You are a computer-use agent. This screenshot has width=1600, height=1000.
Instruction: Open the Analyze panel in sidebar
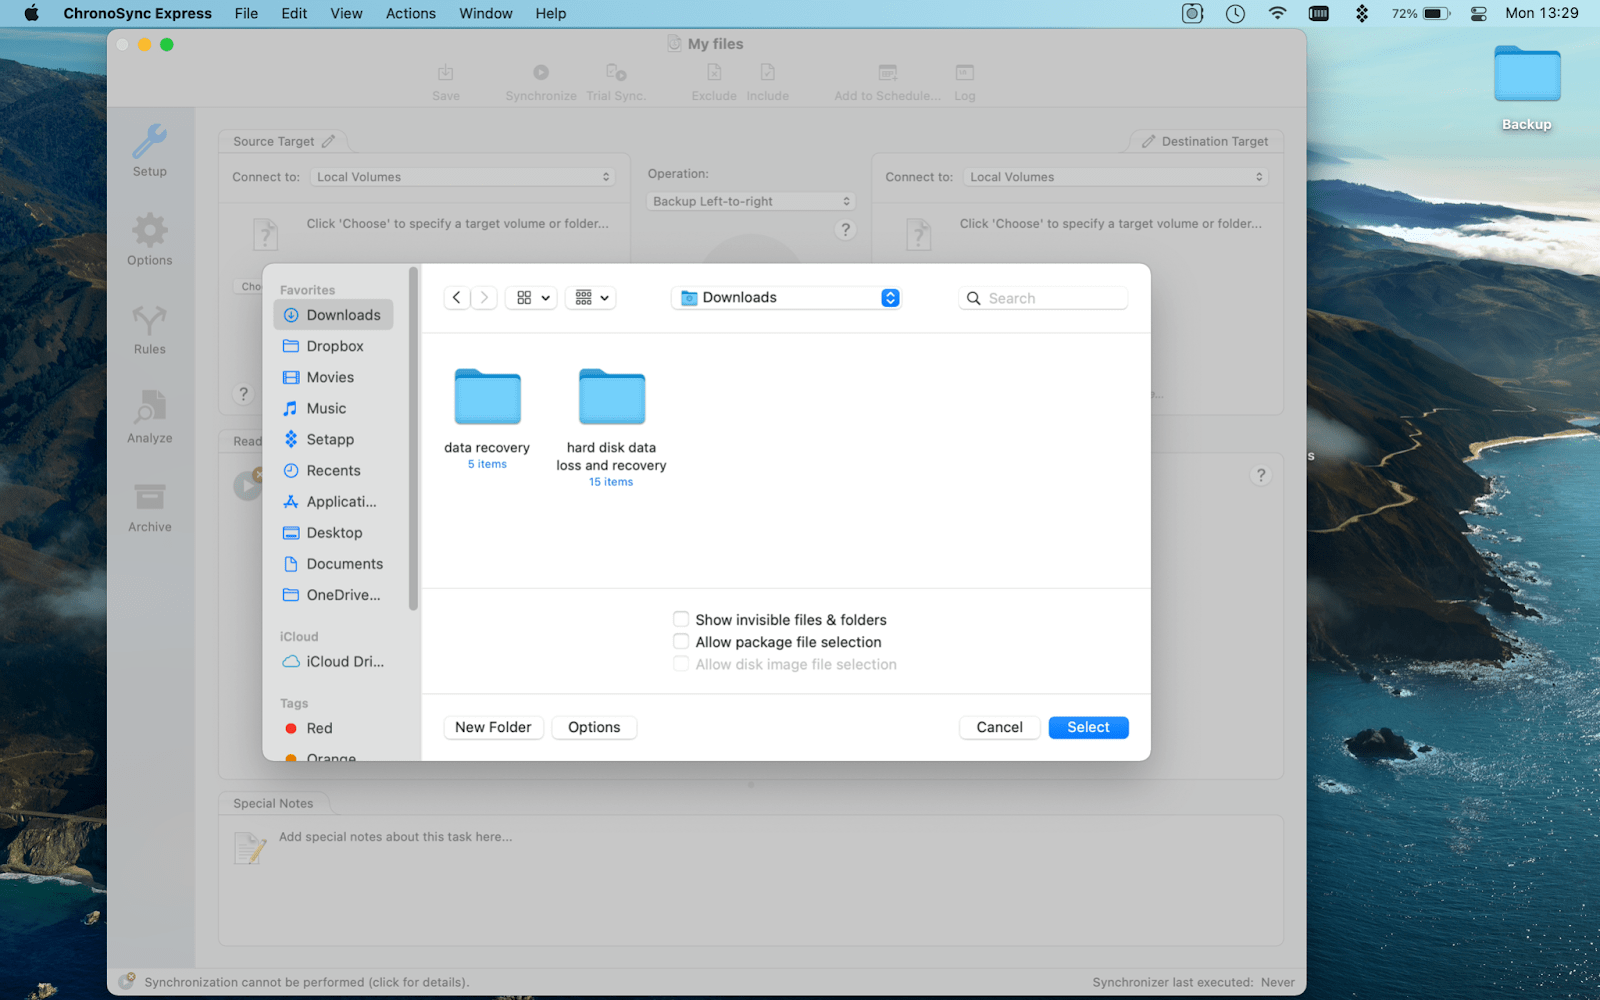(x=150, y=417)
